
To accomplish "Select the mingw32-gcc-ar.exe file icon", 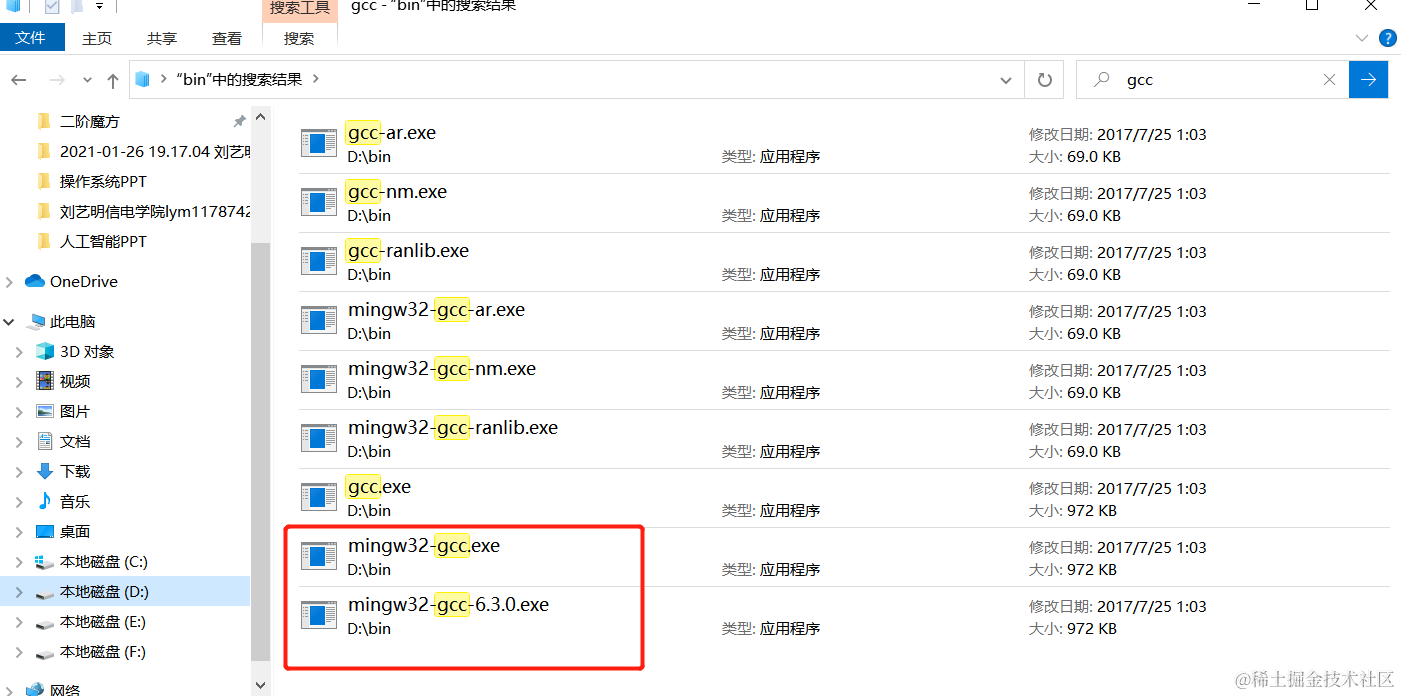I will (319, 320).
